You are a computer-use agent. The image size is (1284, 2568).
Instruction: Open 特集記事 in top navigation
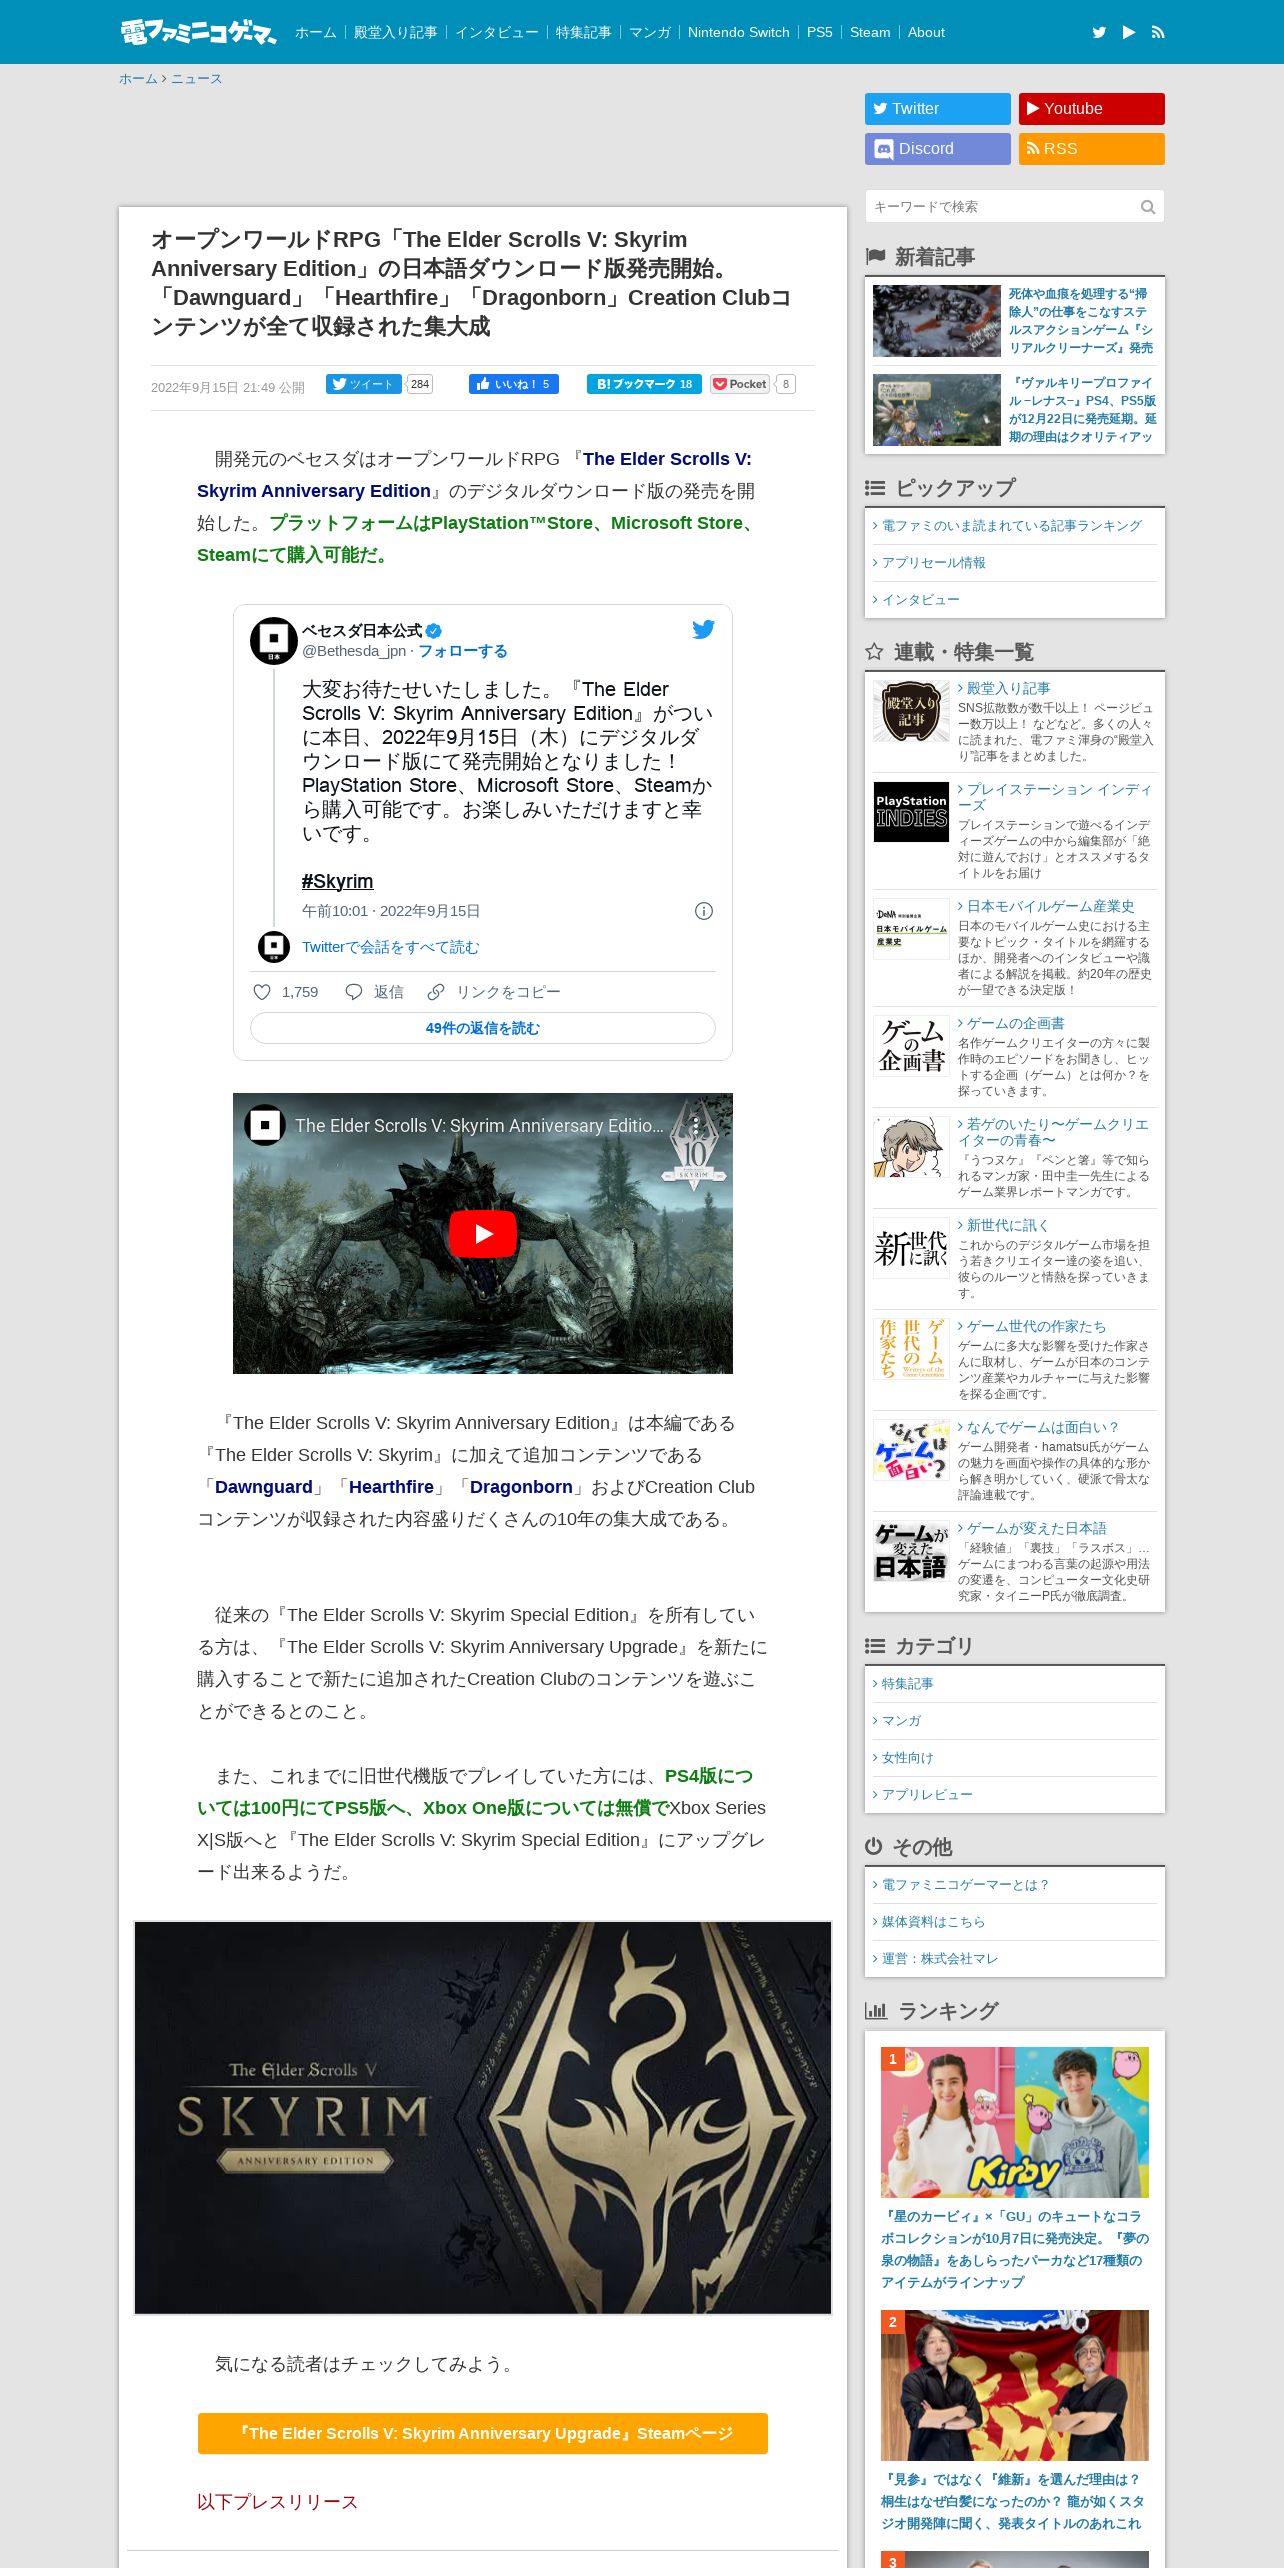(583, 32)
